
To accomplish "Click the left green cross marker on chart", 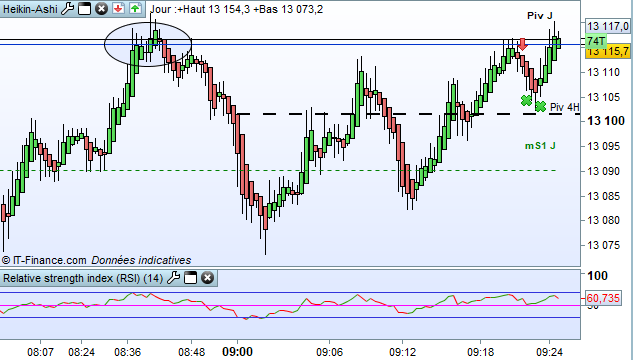I will click(526, 100).
